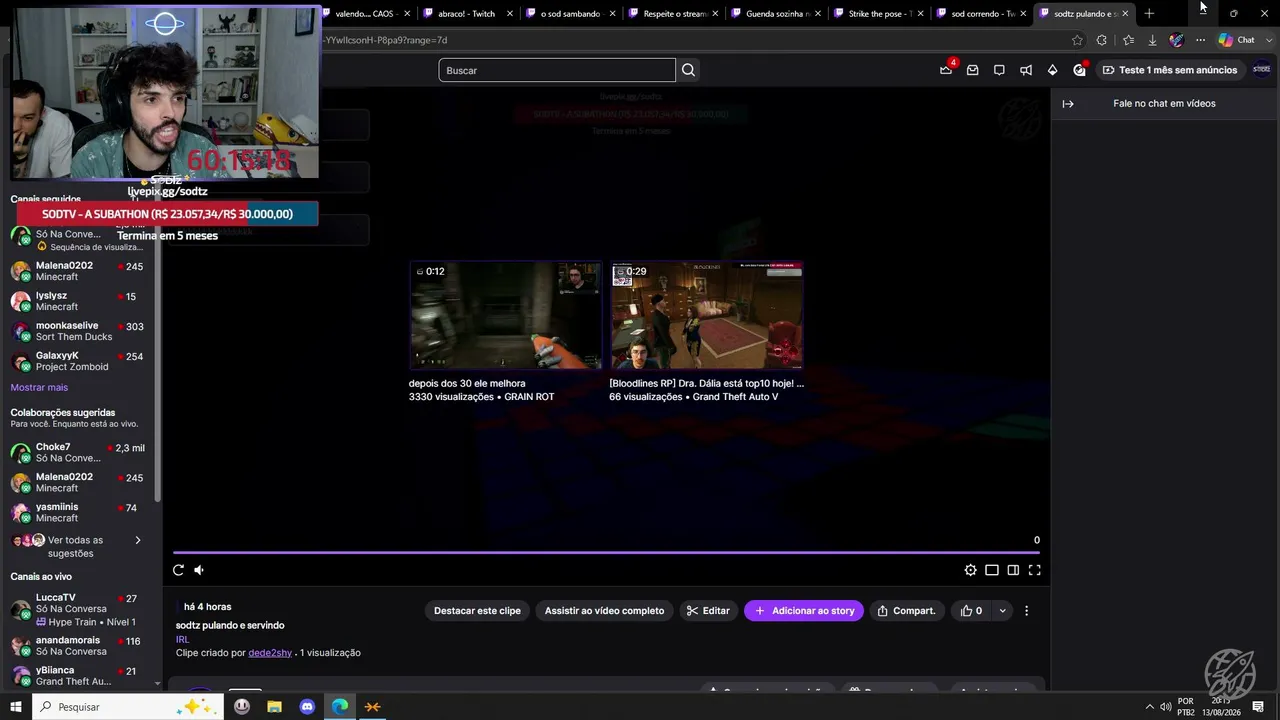Show hidden system tray icons chevron
The image size is (1280, 720).
click(1149, 707)
